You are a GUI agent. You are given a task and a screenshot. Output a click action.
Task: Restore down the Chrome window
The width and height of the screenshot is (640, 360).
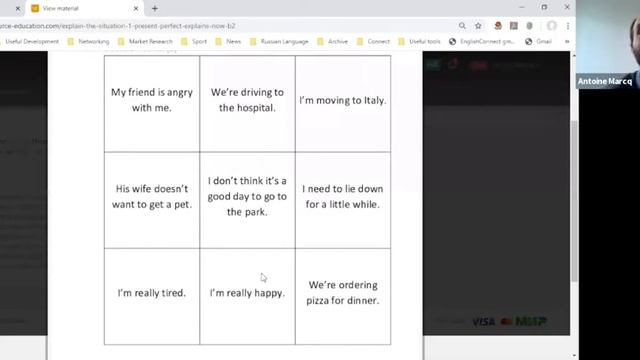[x=544, y=7]
